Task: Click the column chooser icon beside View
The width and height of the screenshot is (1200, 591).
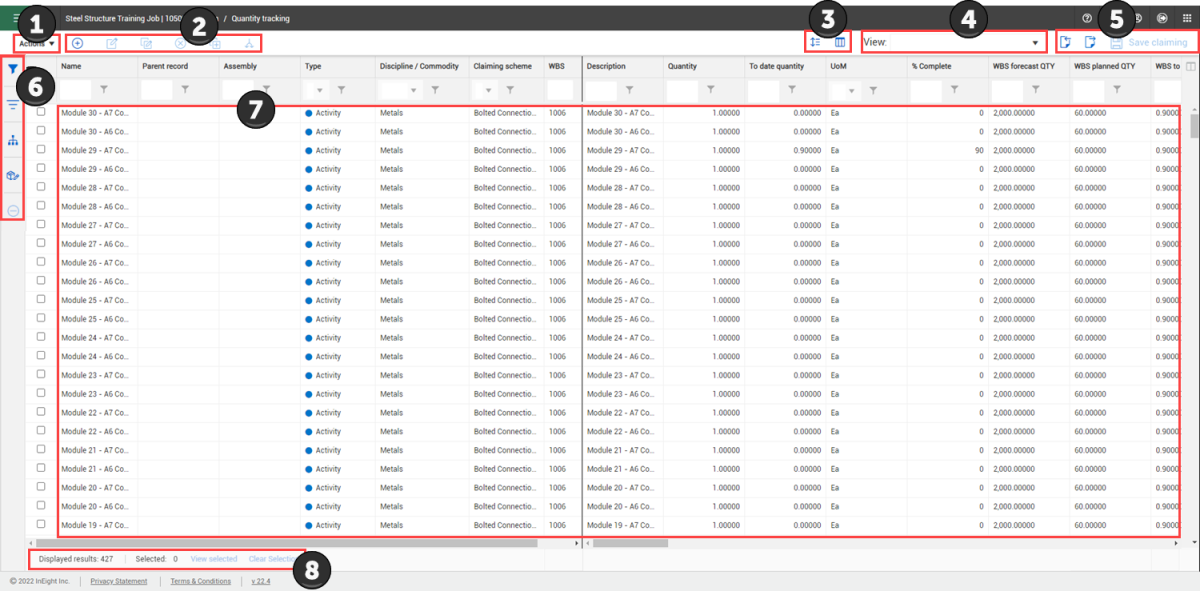Action: pyautogui.click(x=840, y=42)
